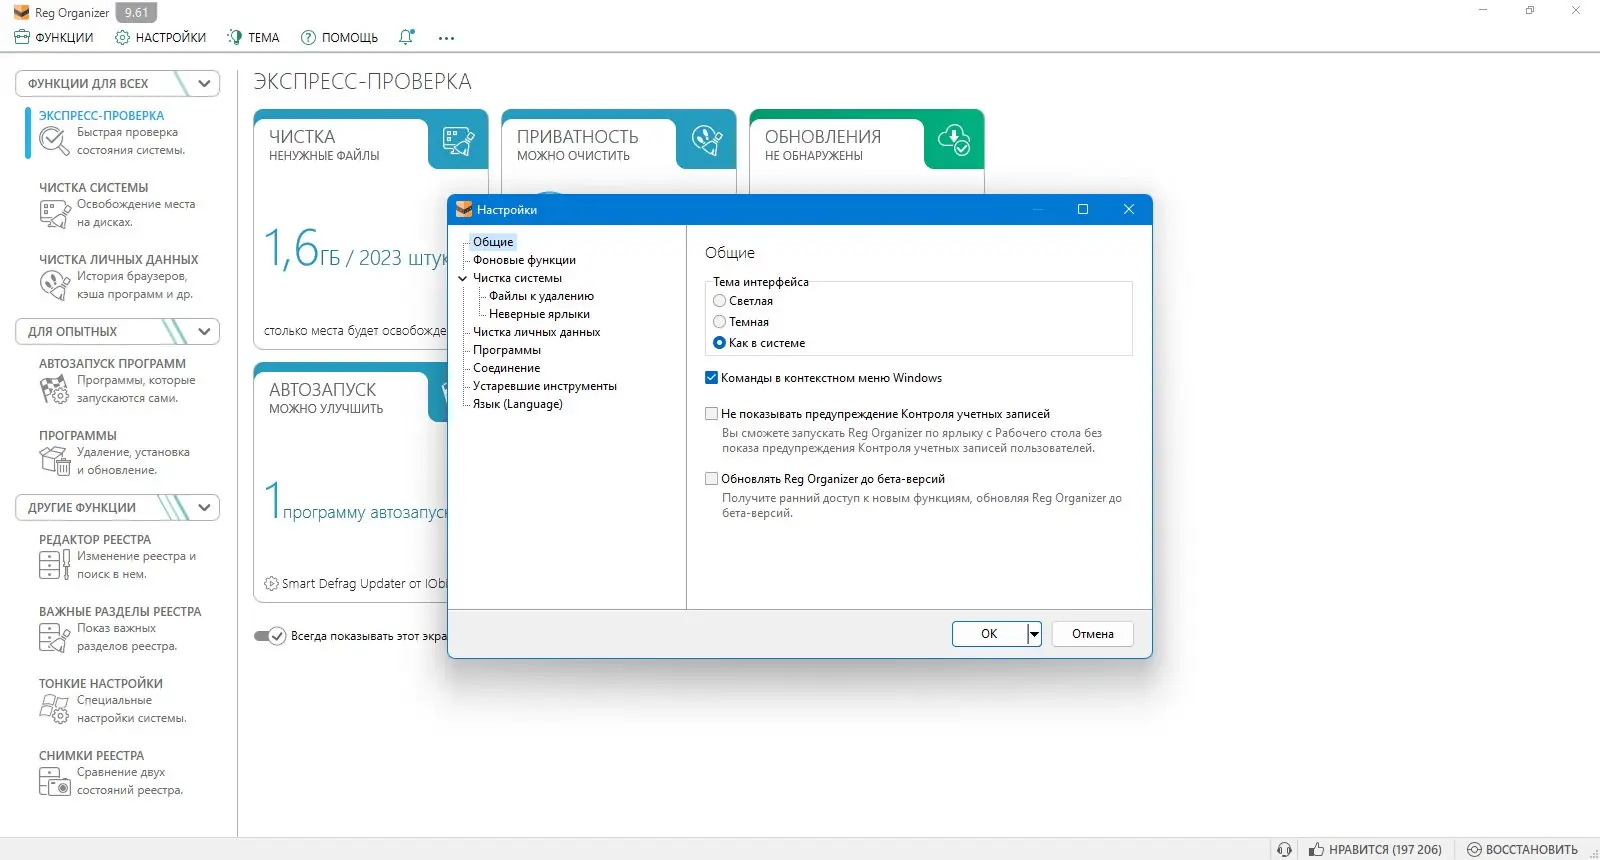1600x860 pixels.
Task: Click the Важные разделы реестра icon
Action: [x=54, y=637]
